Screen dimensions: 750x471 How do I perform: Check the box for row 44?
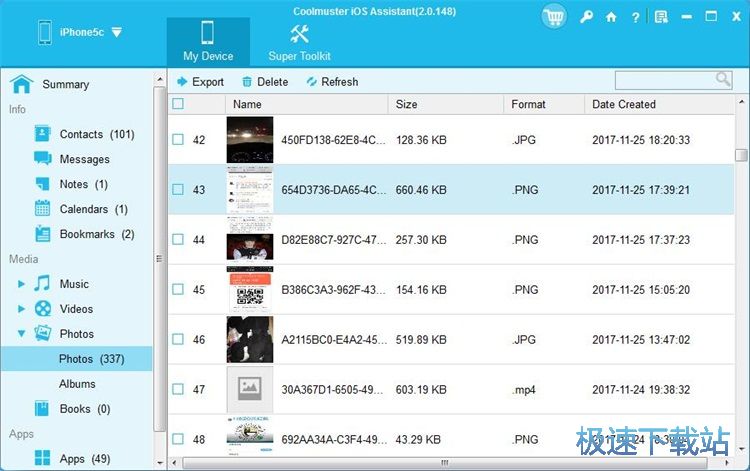(178, 240)
